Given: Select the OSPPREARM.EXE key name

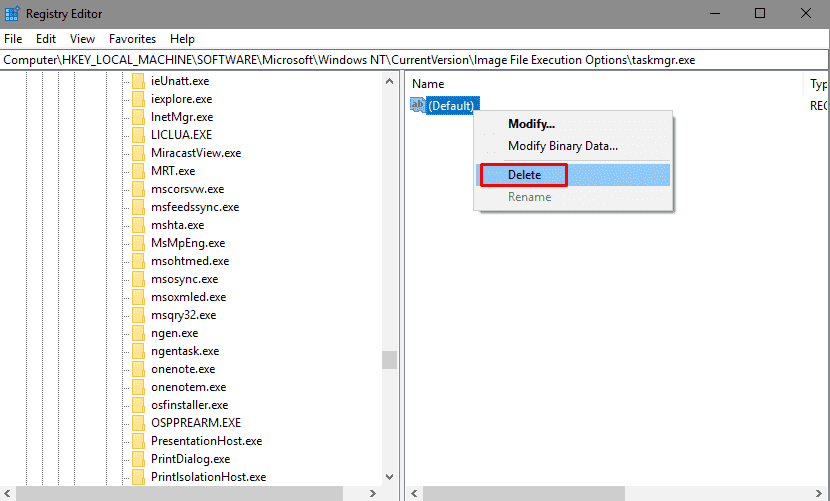Looking at the screenshot, I should [x=196, y=423].
